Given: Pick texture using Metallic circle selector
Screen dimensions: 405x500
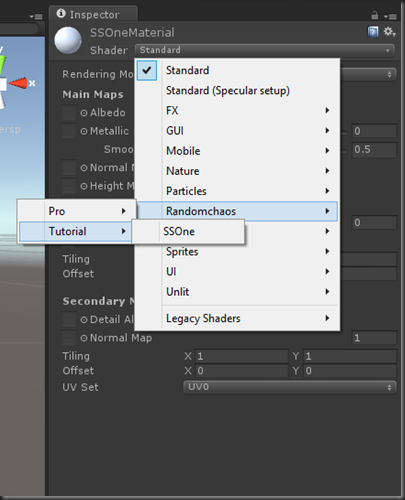Looking at the screenshot, I should coord(84,132).
